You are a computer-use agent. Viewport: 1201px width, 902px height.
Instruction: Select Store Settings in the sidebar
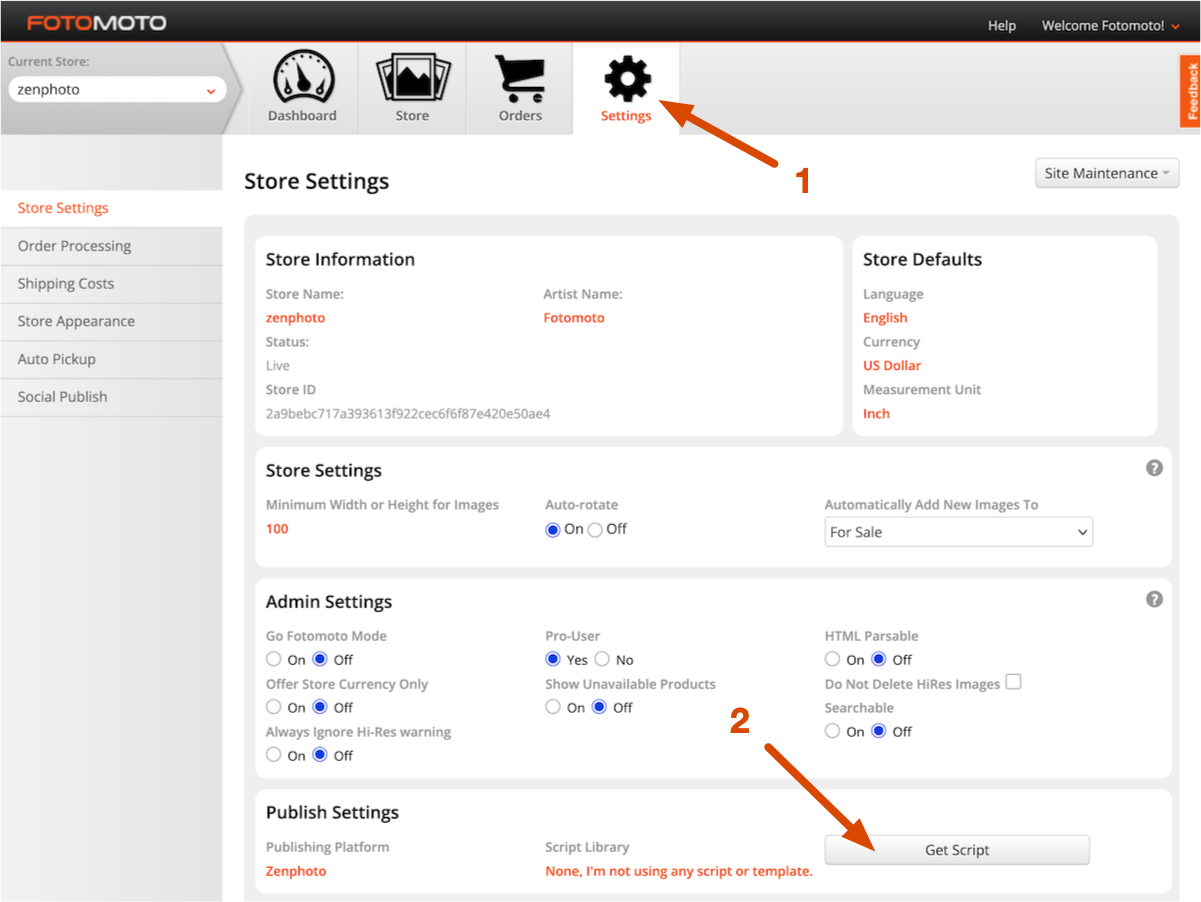pos(111,208)
